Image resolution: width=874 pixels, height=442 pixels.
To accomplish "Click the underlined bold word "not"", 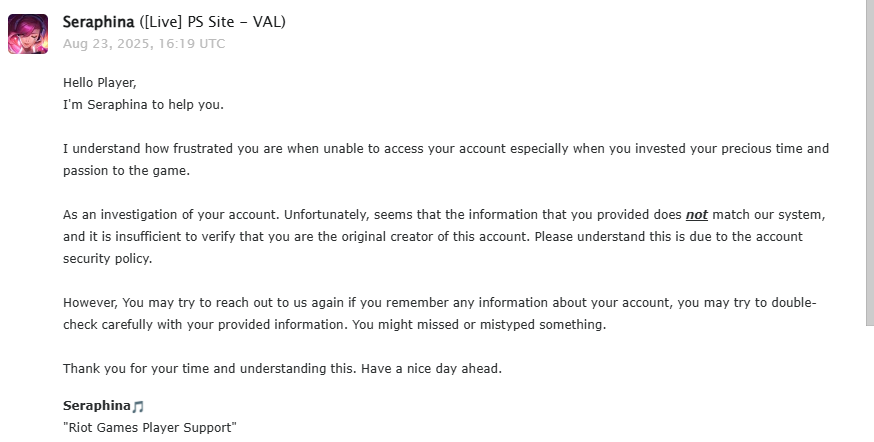I will [x=697, y=215].
